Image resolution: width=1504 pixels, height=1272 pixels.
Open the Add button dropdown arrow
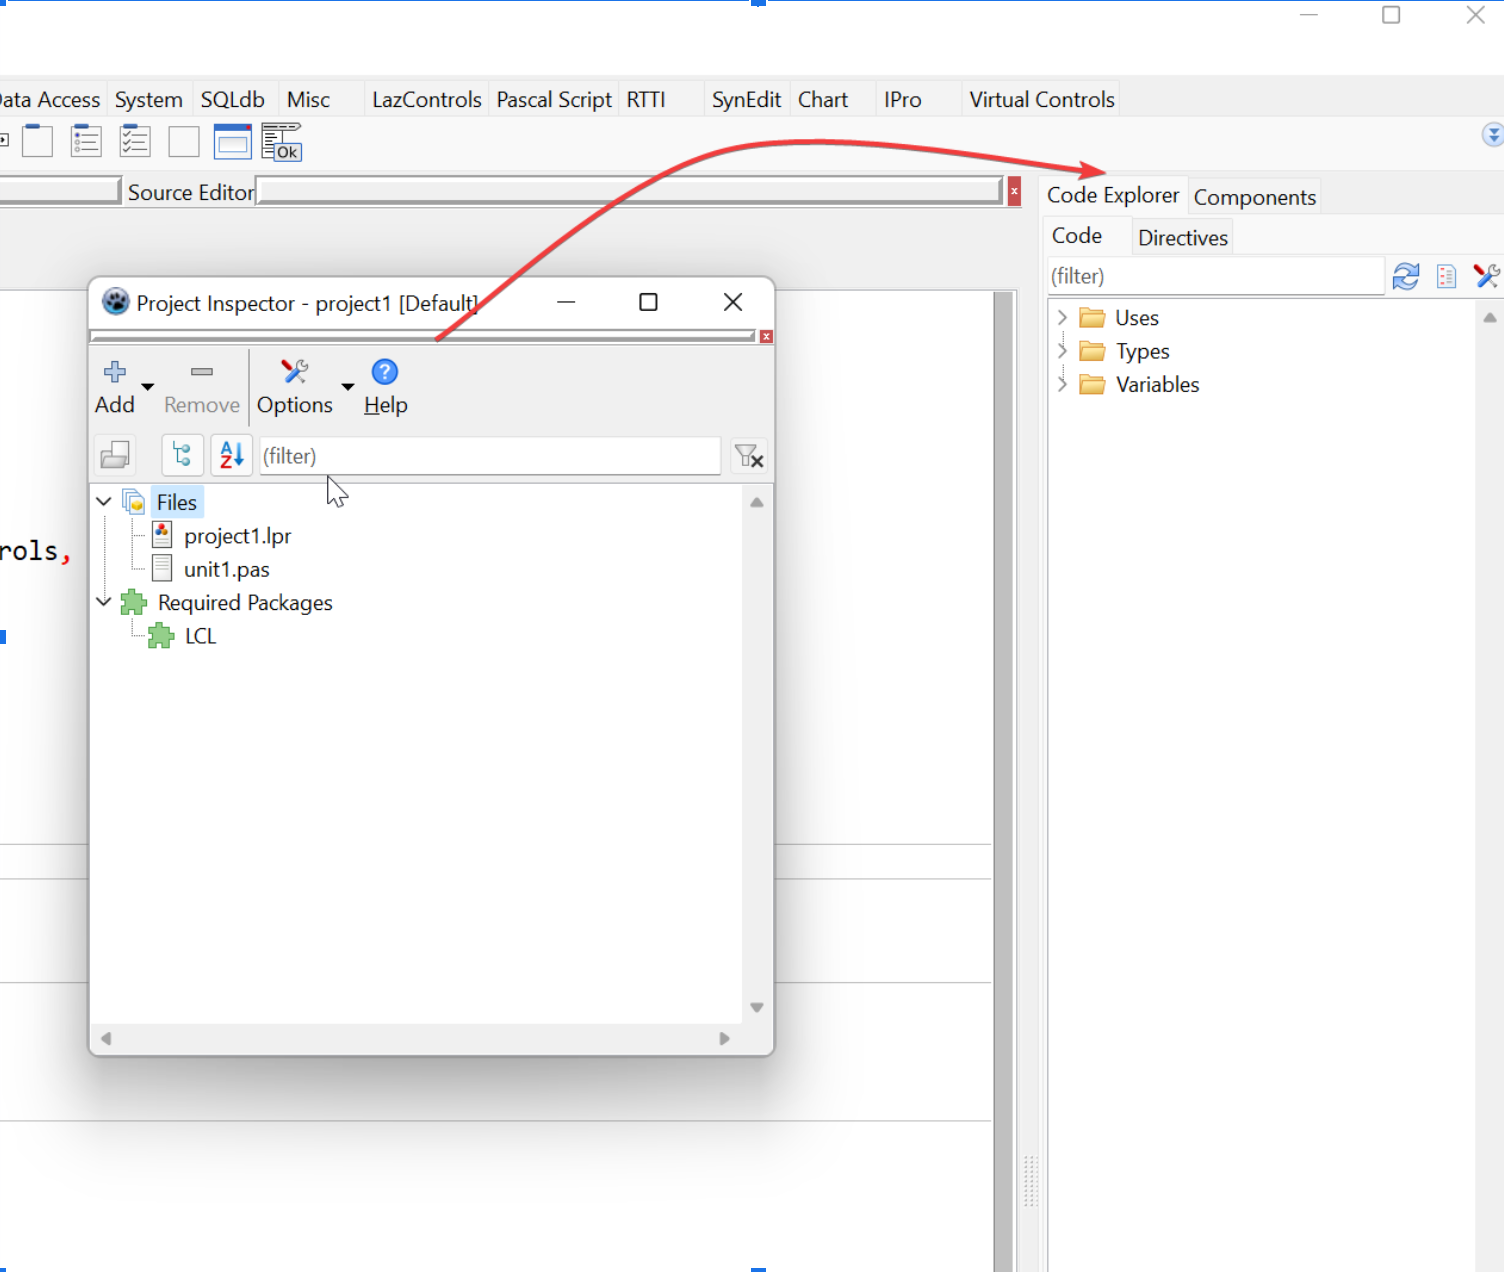pyautogui.click(x=148, y=387)
